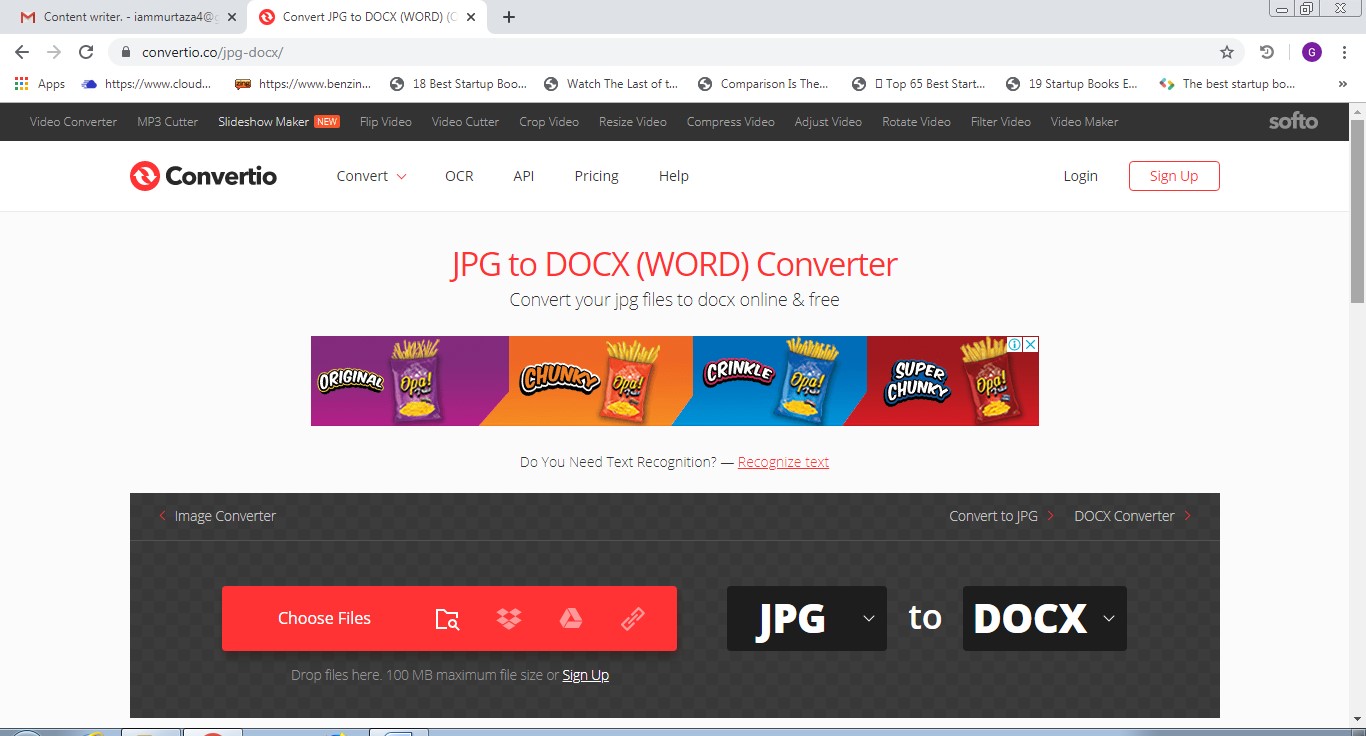
Task: Click the red Sign Up button
Action: click(1174, 176)
